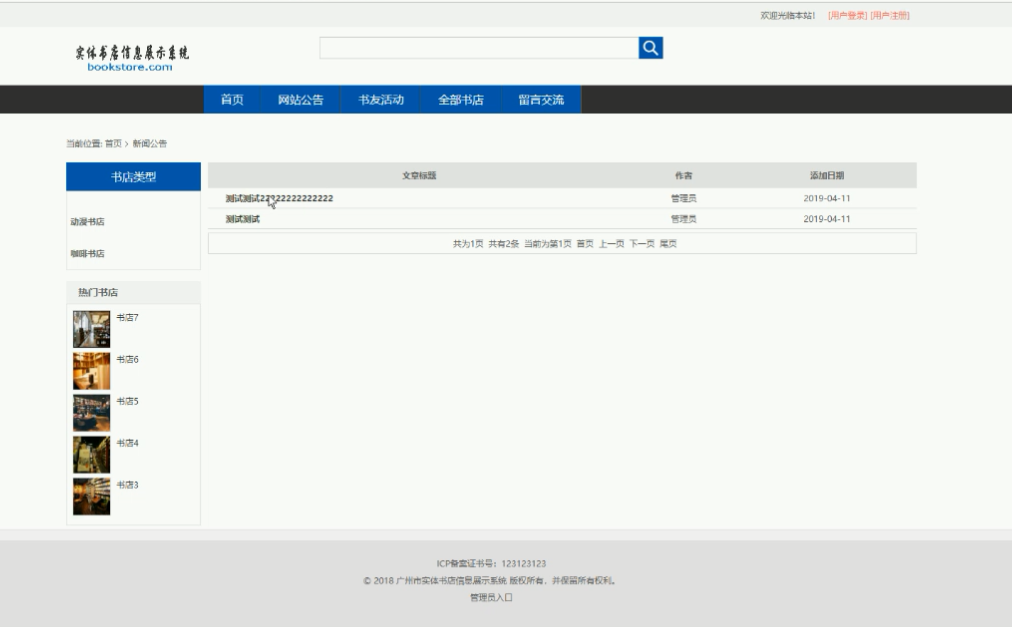Click the 书店7 text link

127,318
